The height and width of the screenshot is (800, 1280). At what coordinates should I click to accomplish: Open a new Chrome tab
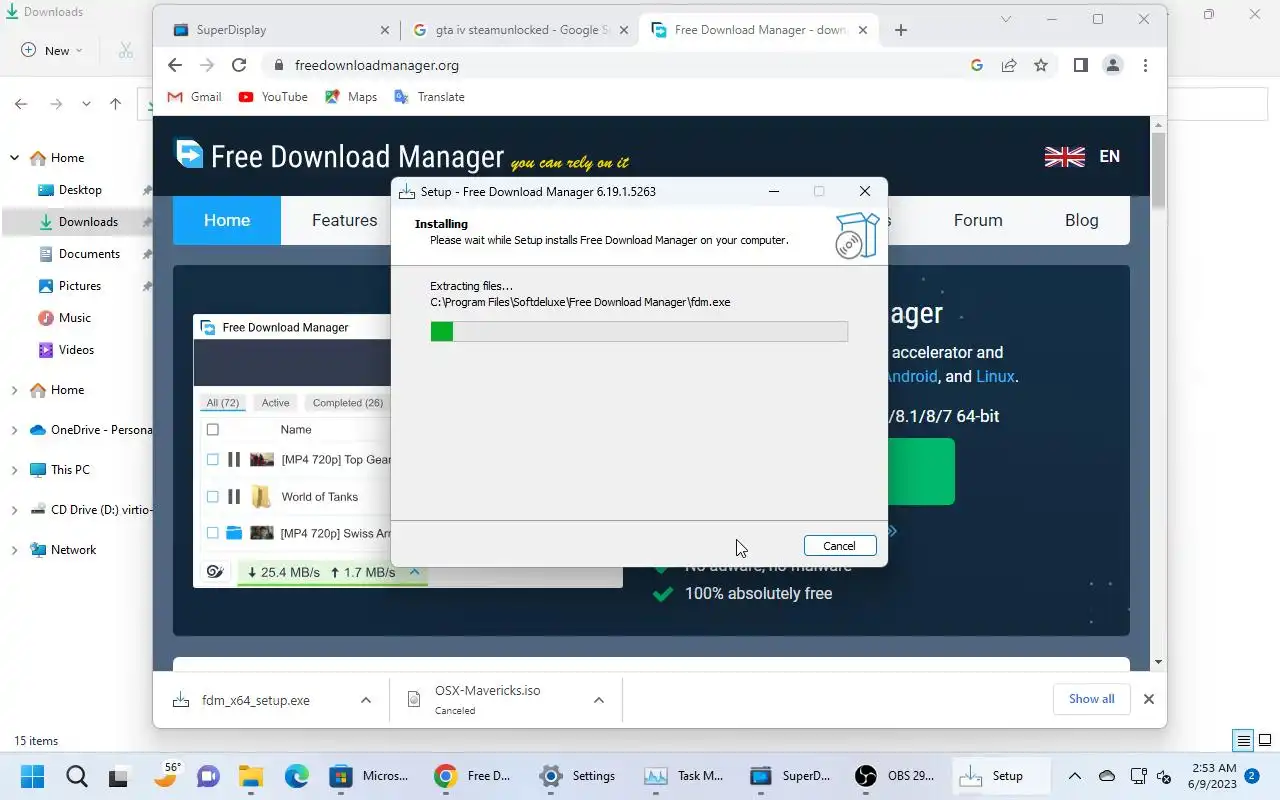[901, 30]
